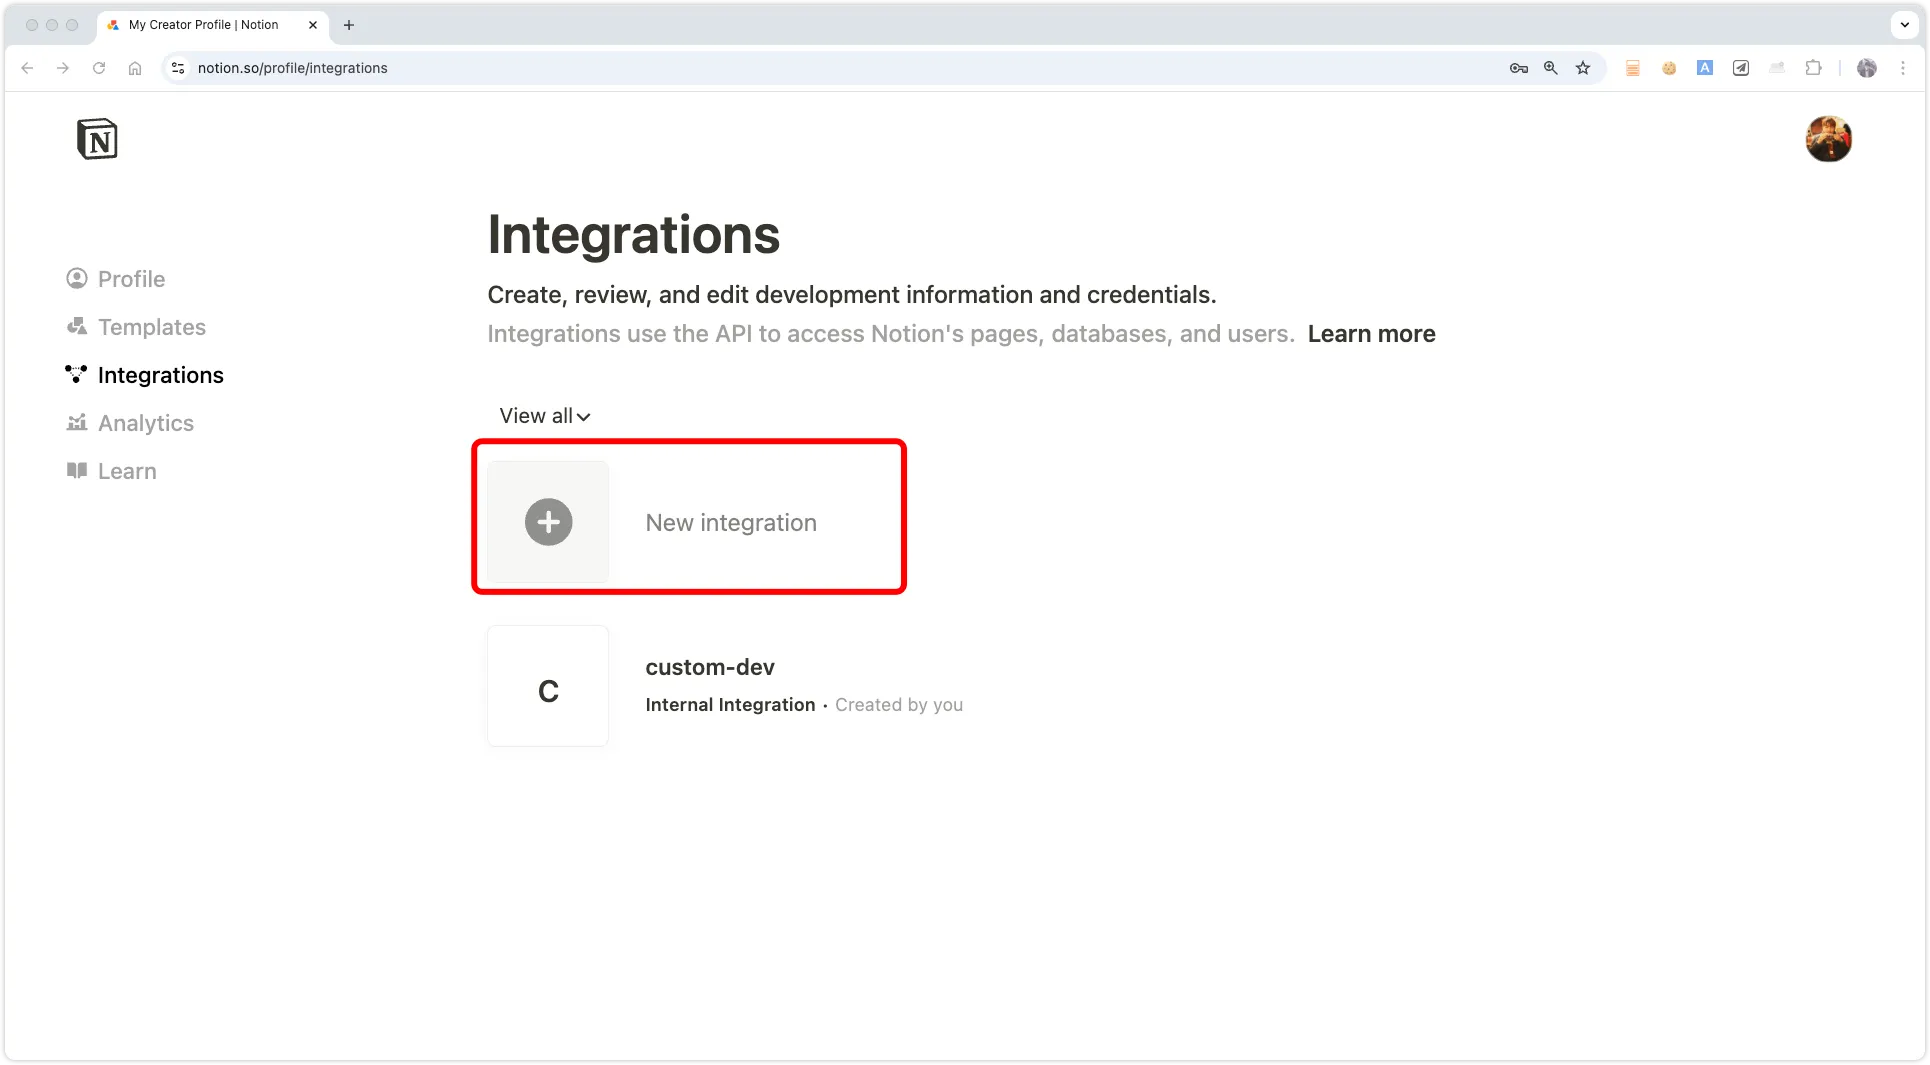Click the New integration label
The width and height of the screenshot is (1930, 1065).
[731, 523]
